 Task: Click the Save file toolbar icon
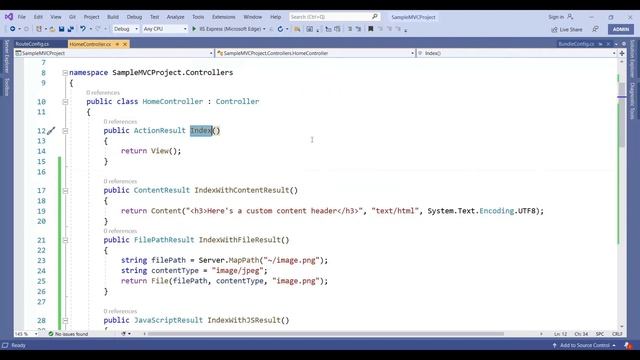(x=61, y=29)
